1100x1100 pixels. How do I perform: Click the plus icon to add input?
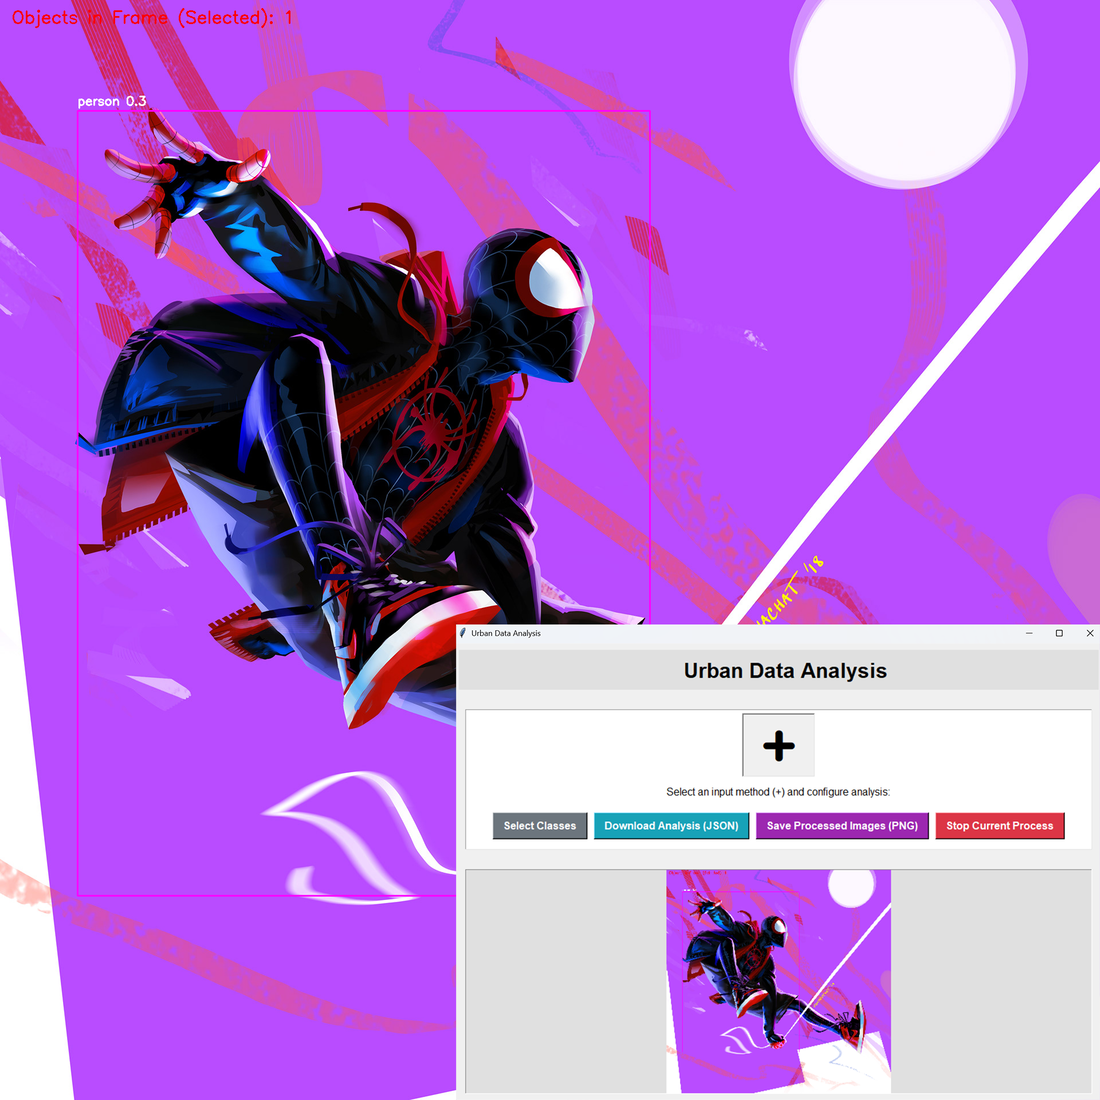[778, 745]
